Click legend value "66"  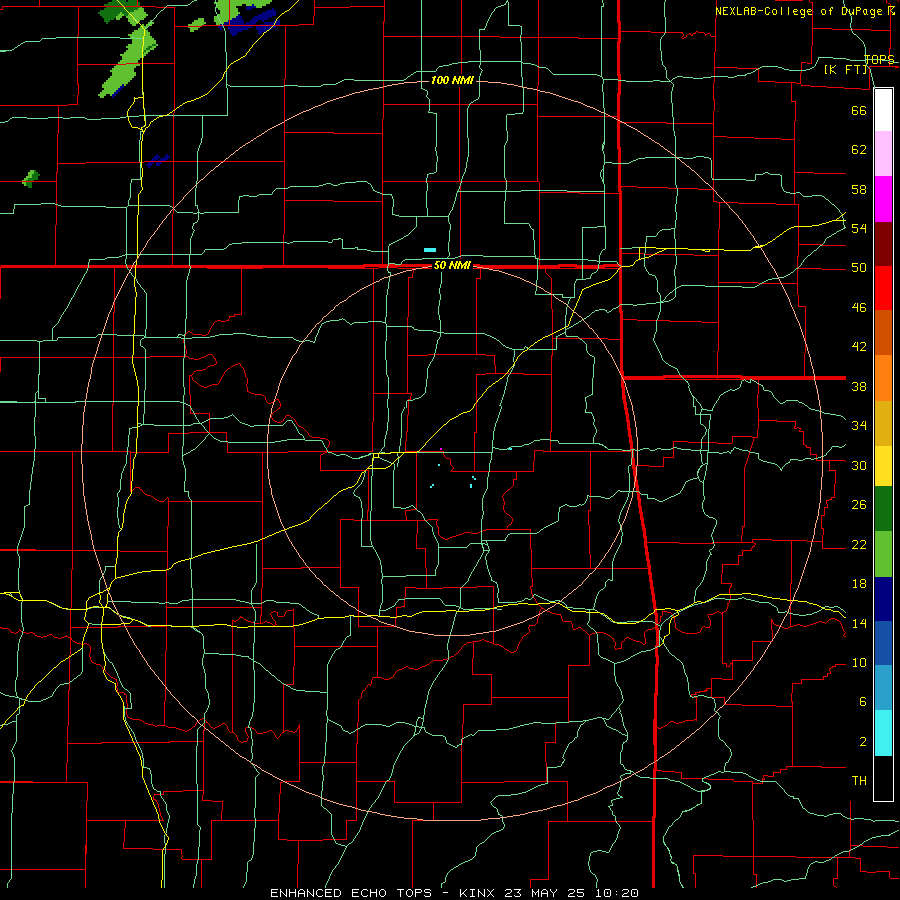(x=859, y=111)
